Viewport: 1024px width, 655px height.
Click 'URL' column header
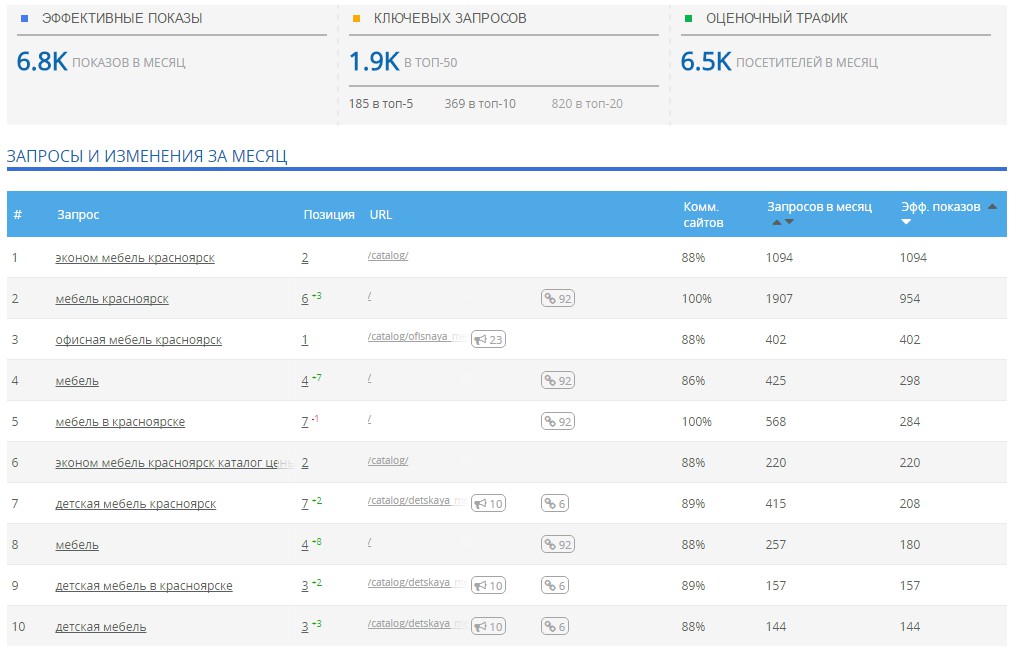point(381,215)
